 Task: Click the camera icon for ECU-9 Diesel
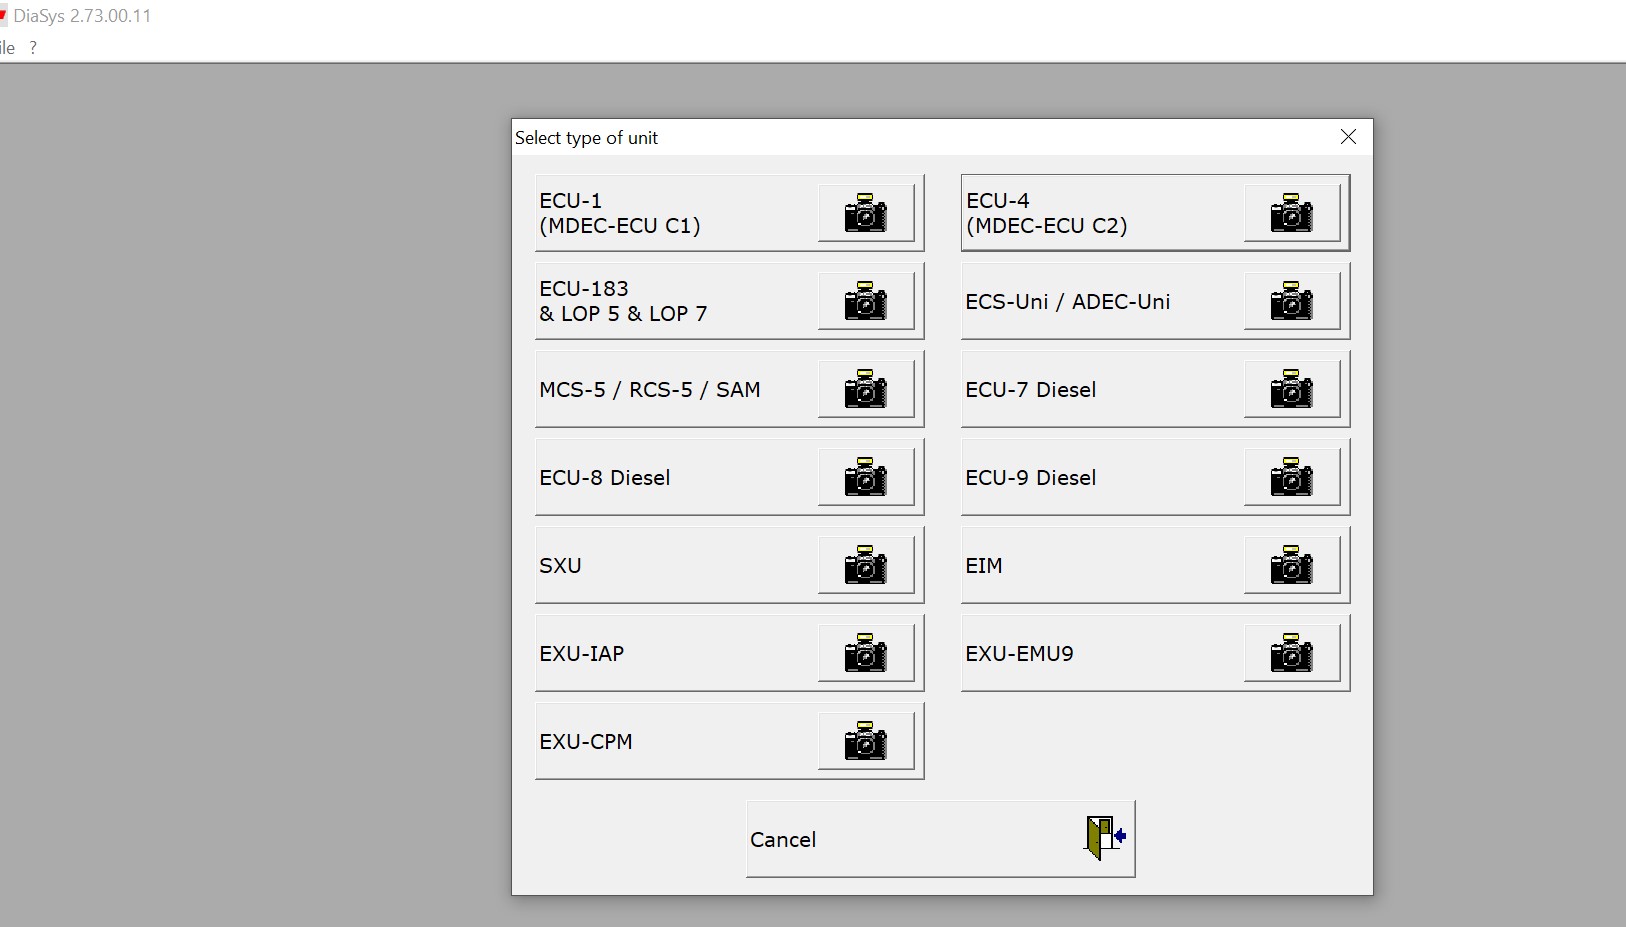(1291, 476)
